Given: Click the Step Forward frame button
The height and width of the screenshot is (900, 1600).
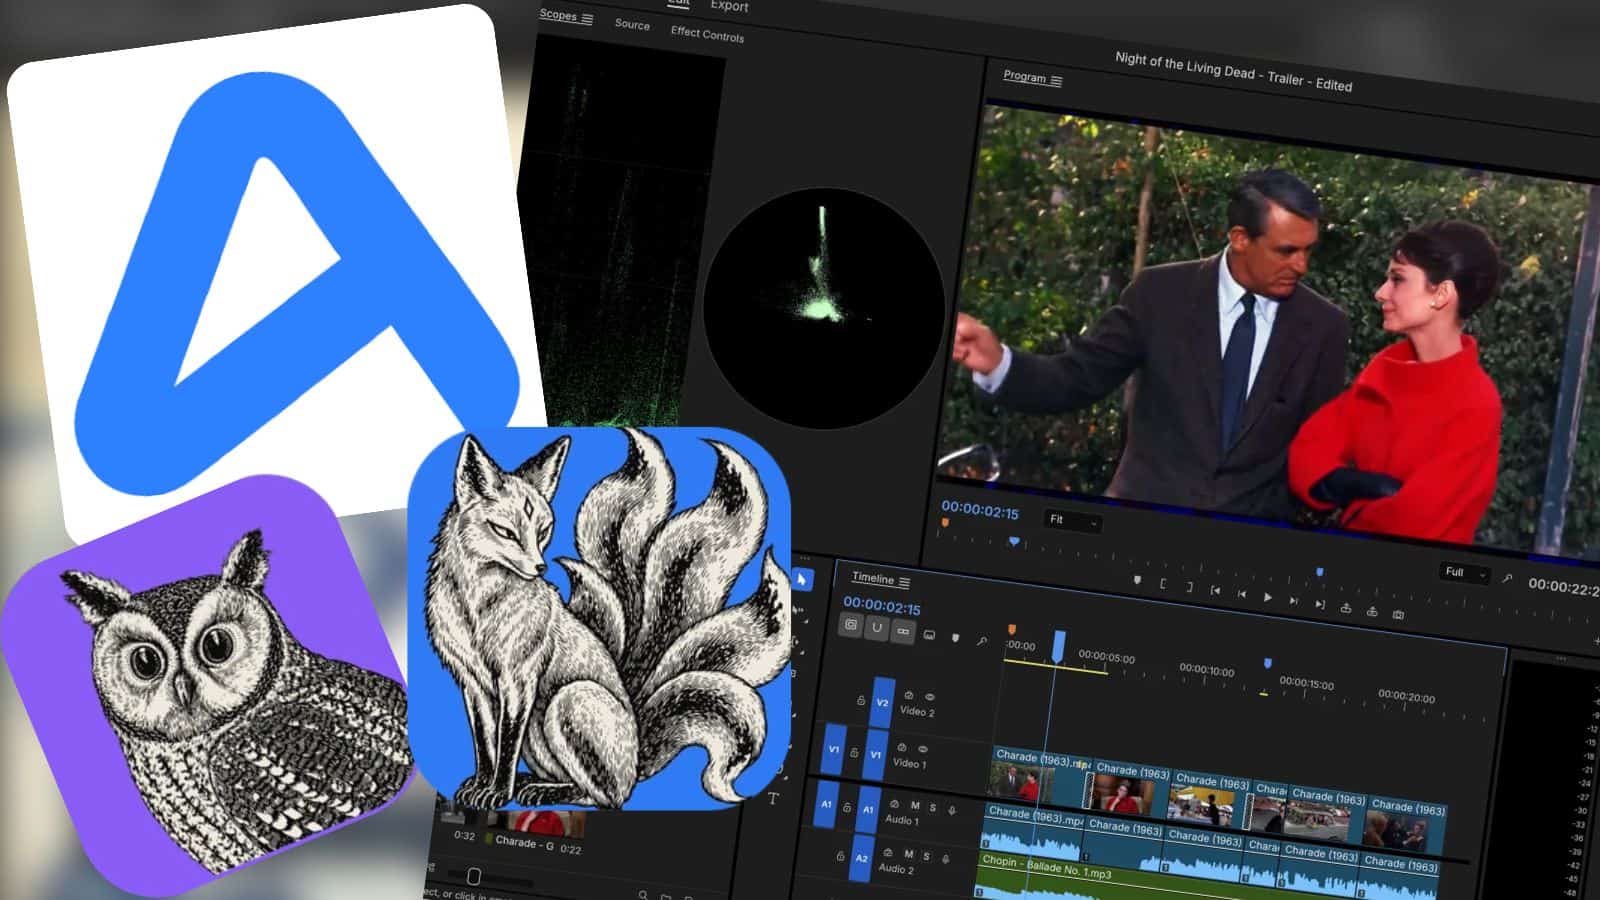Looking at the screenshot, I should tap(1293, 601).
